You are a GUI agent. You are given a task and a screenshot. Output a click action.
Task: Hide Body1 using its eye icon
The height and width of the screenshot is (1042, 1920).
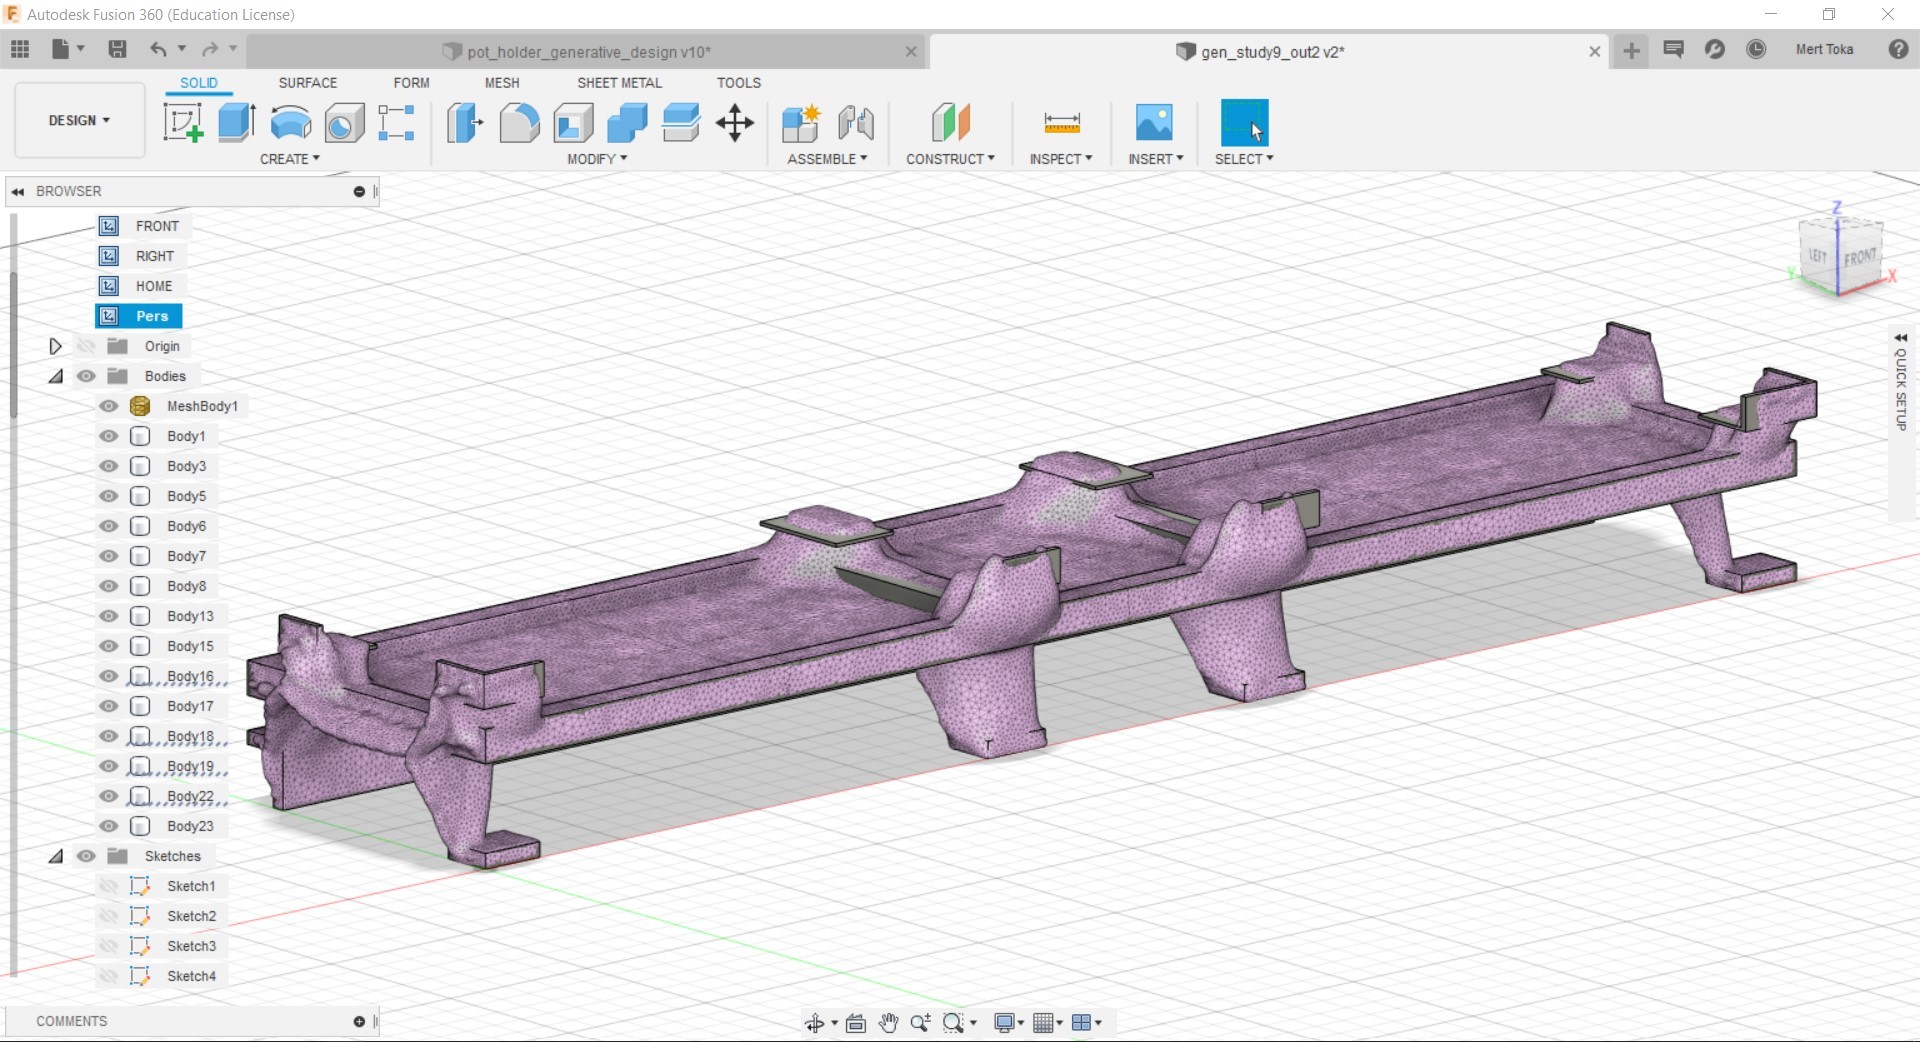click(x=109, y=436)
